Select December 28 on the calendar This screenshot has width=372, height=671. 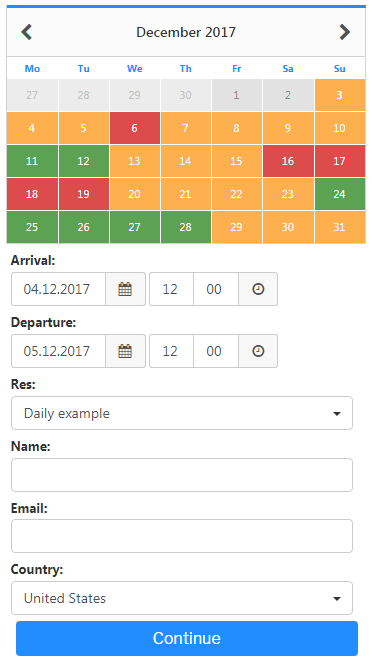[x=185, y=227]
